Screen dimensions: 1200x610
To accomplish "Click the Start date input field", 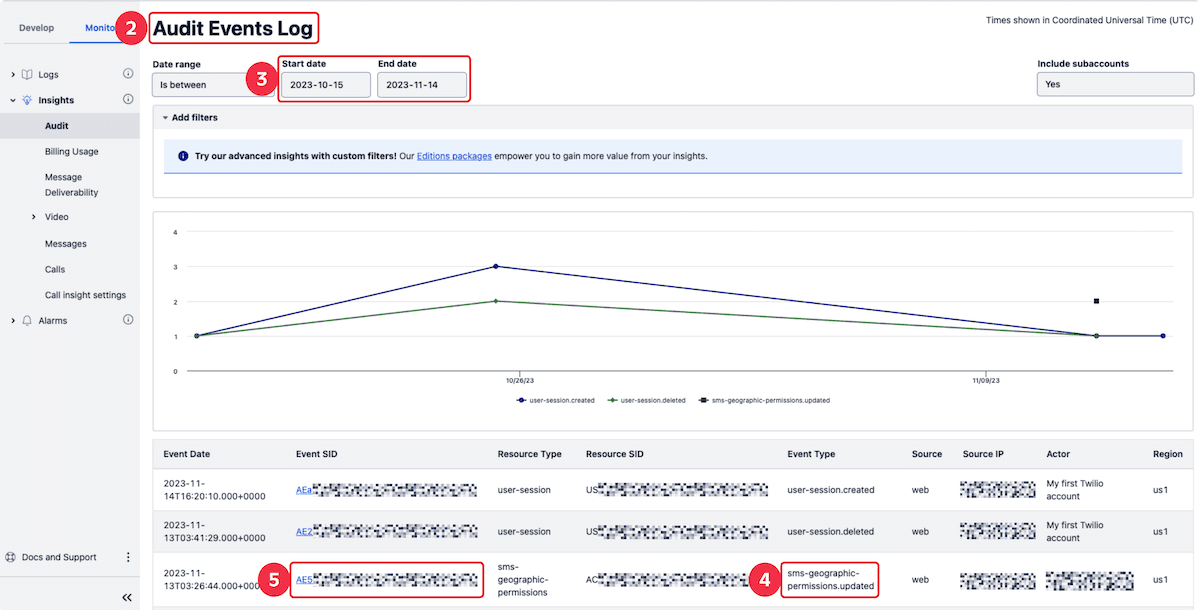I will tap(324, 85).
